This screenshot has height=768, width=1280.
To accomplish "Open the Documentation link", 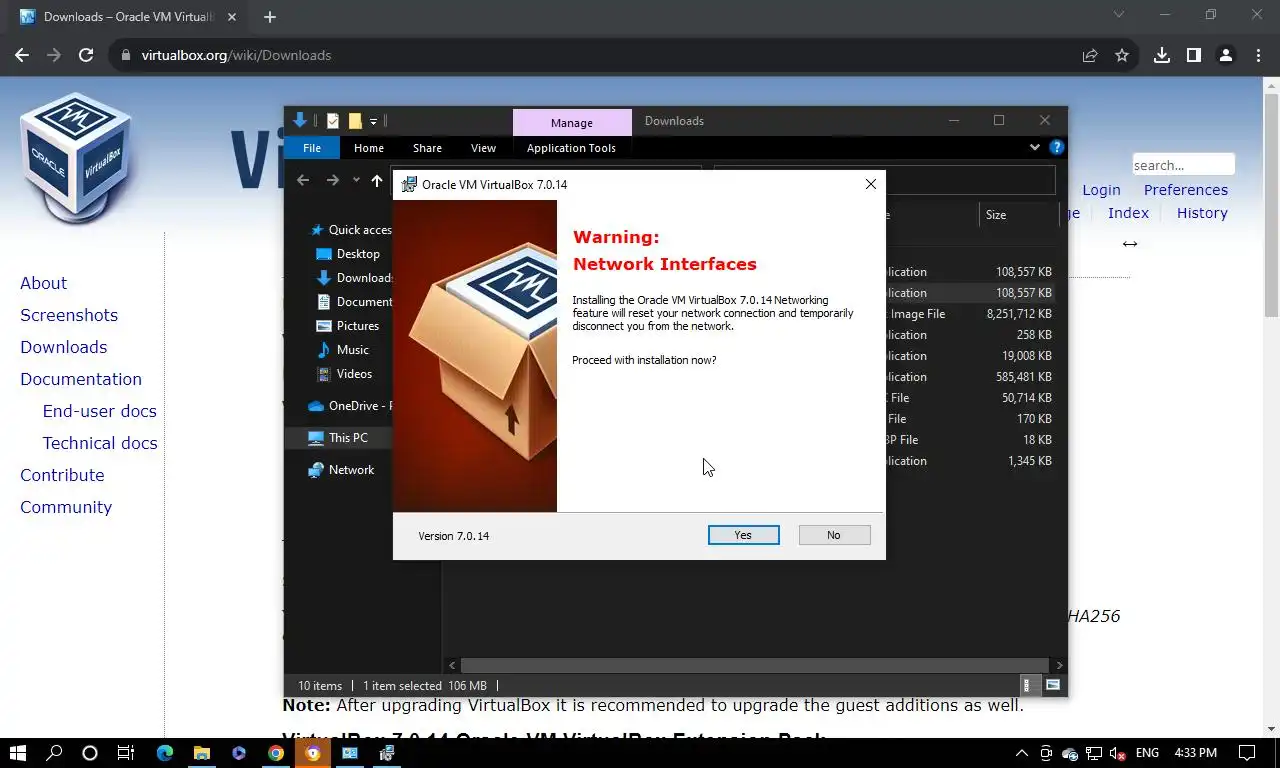I will pos(81,379).
